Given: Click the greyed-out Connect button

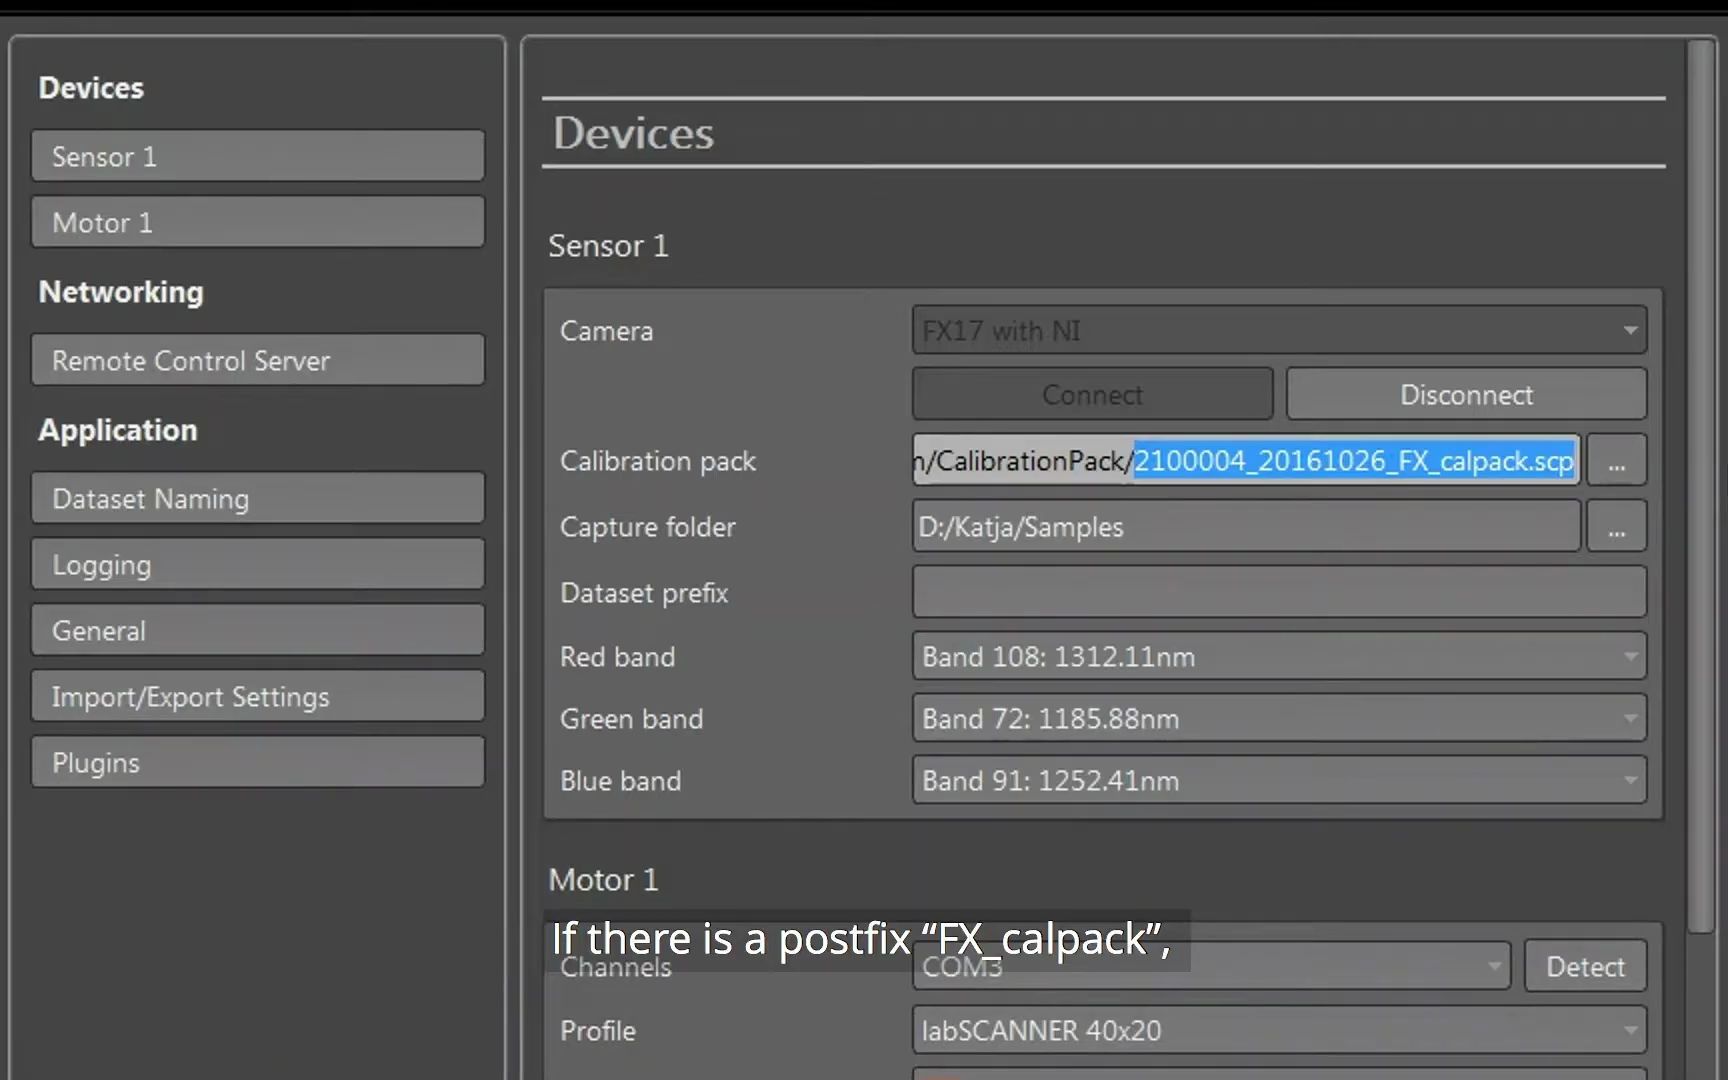Looking at the screenshot, I should coord(1092,394).
